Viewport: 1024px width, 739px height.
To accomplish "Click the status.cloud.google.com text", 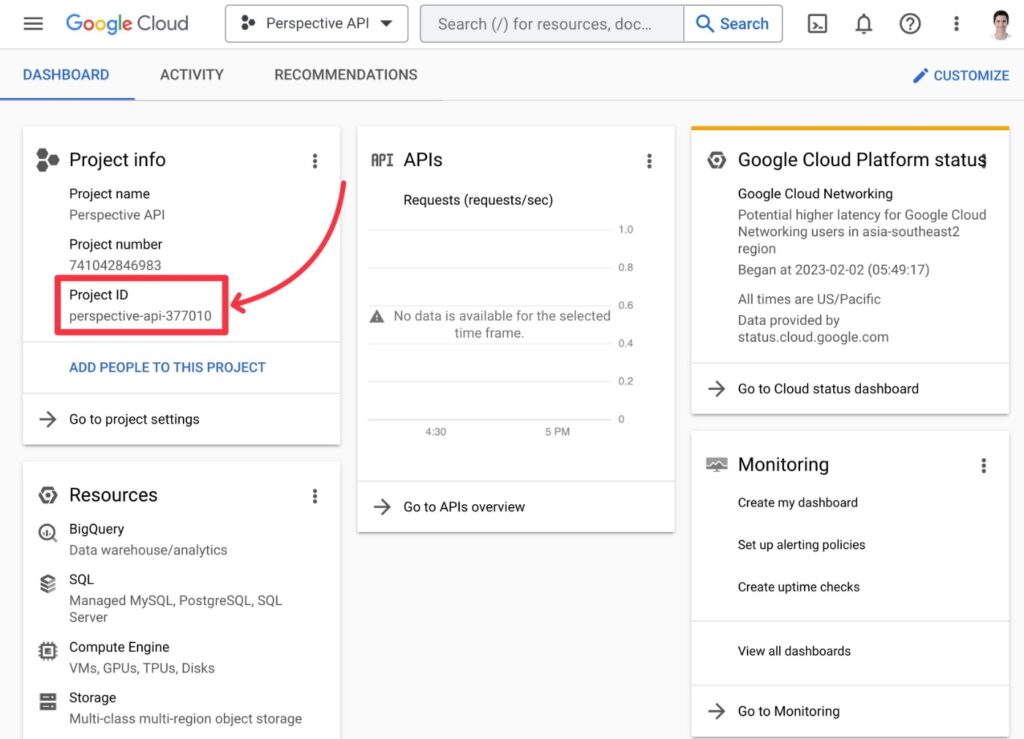I will pos(813,337).
